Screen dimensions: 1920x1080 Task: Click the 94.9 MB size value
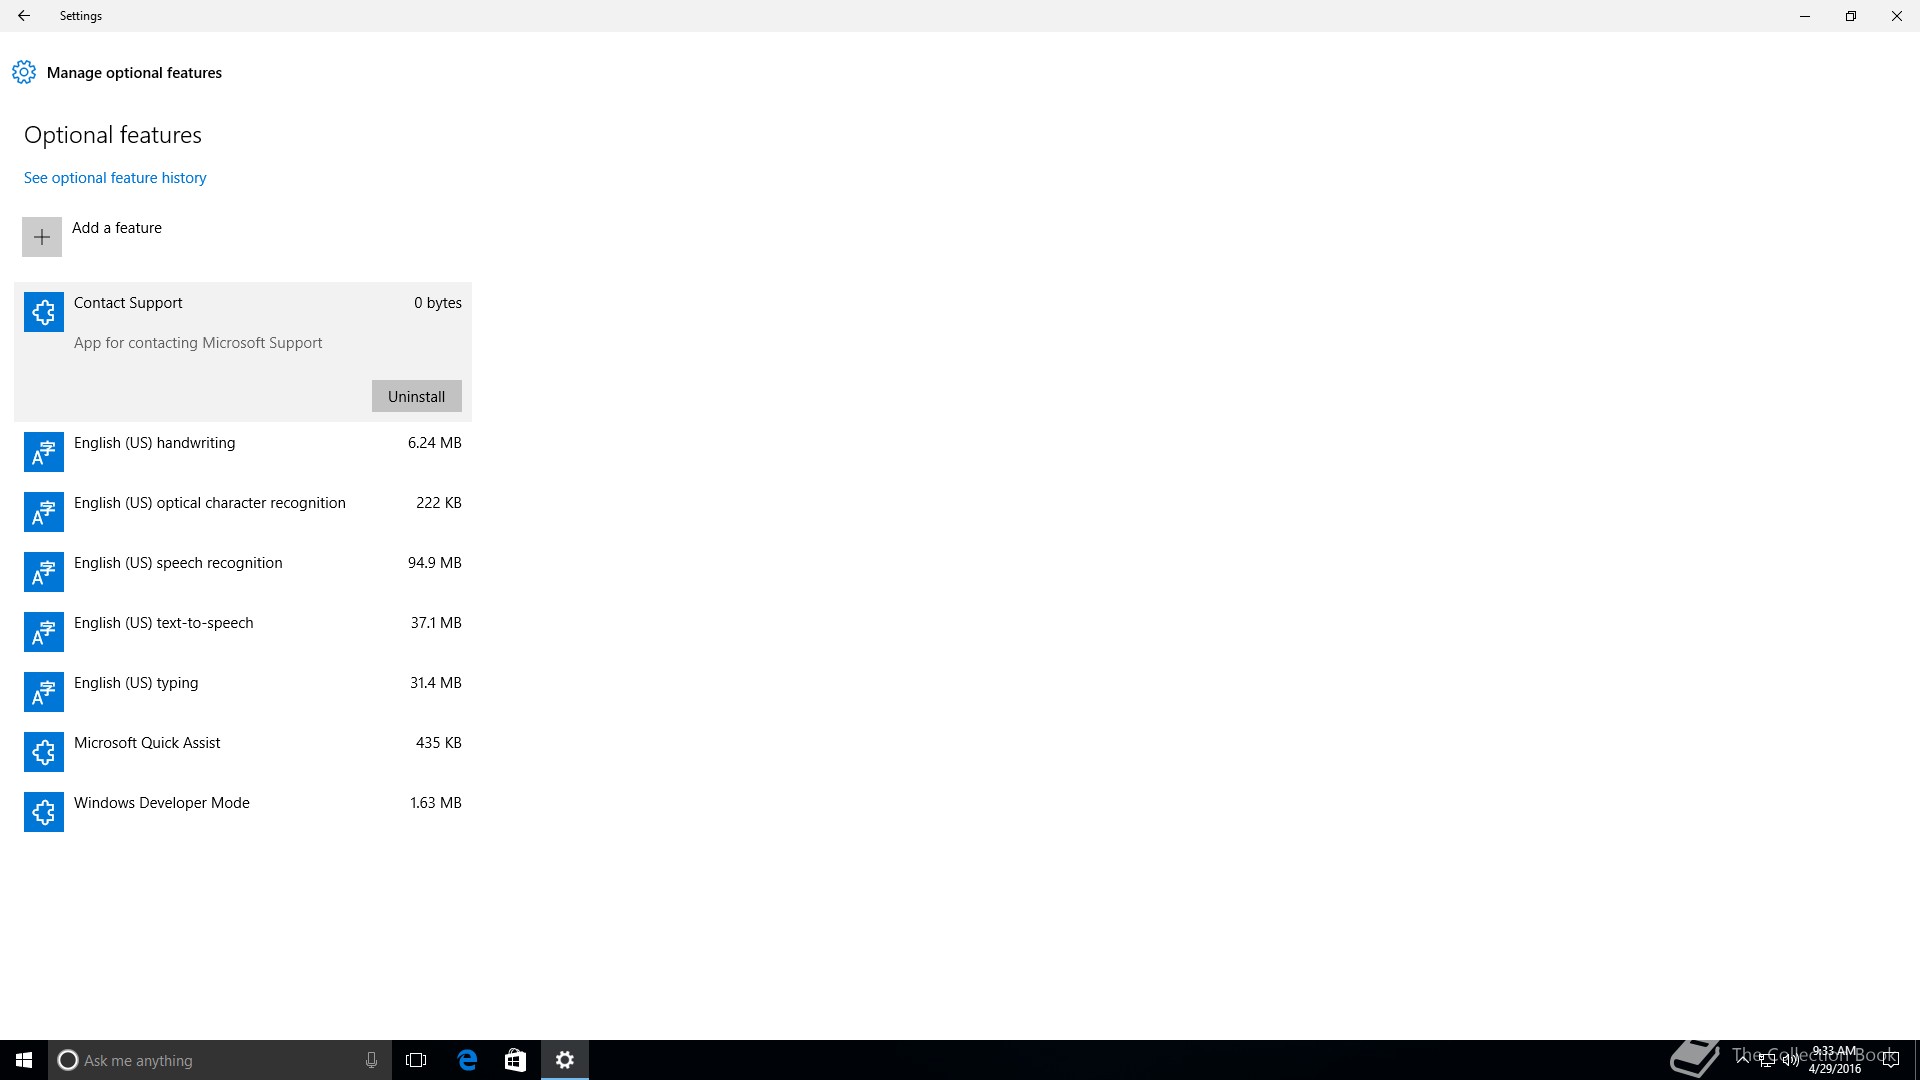click(x=435, y=563)
